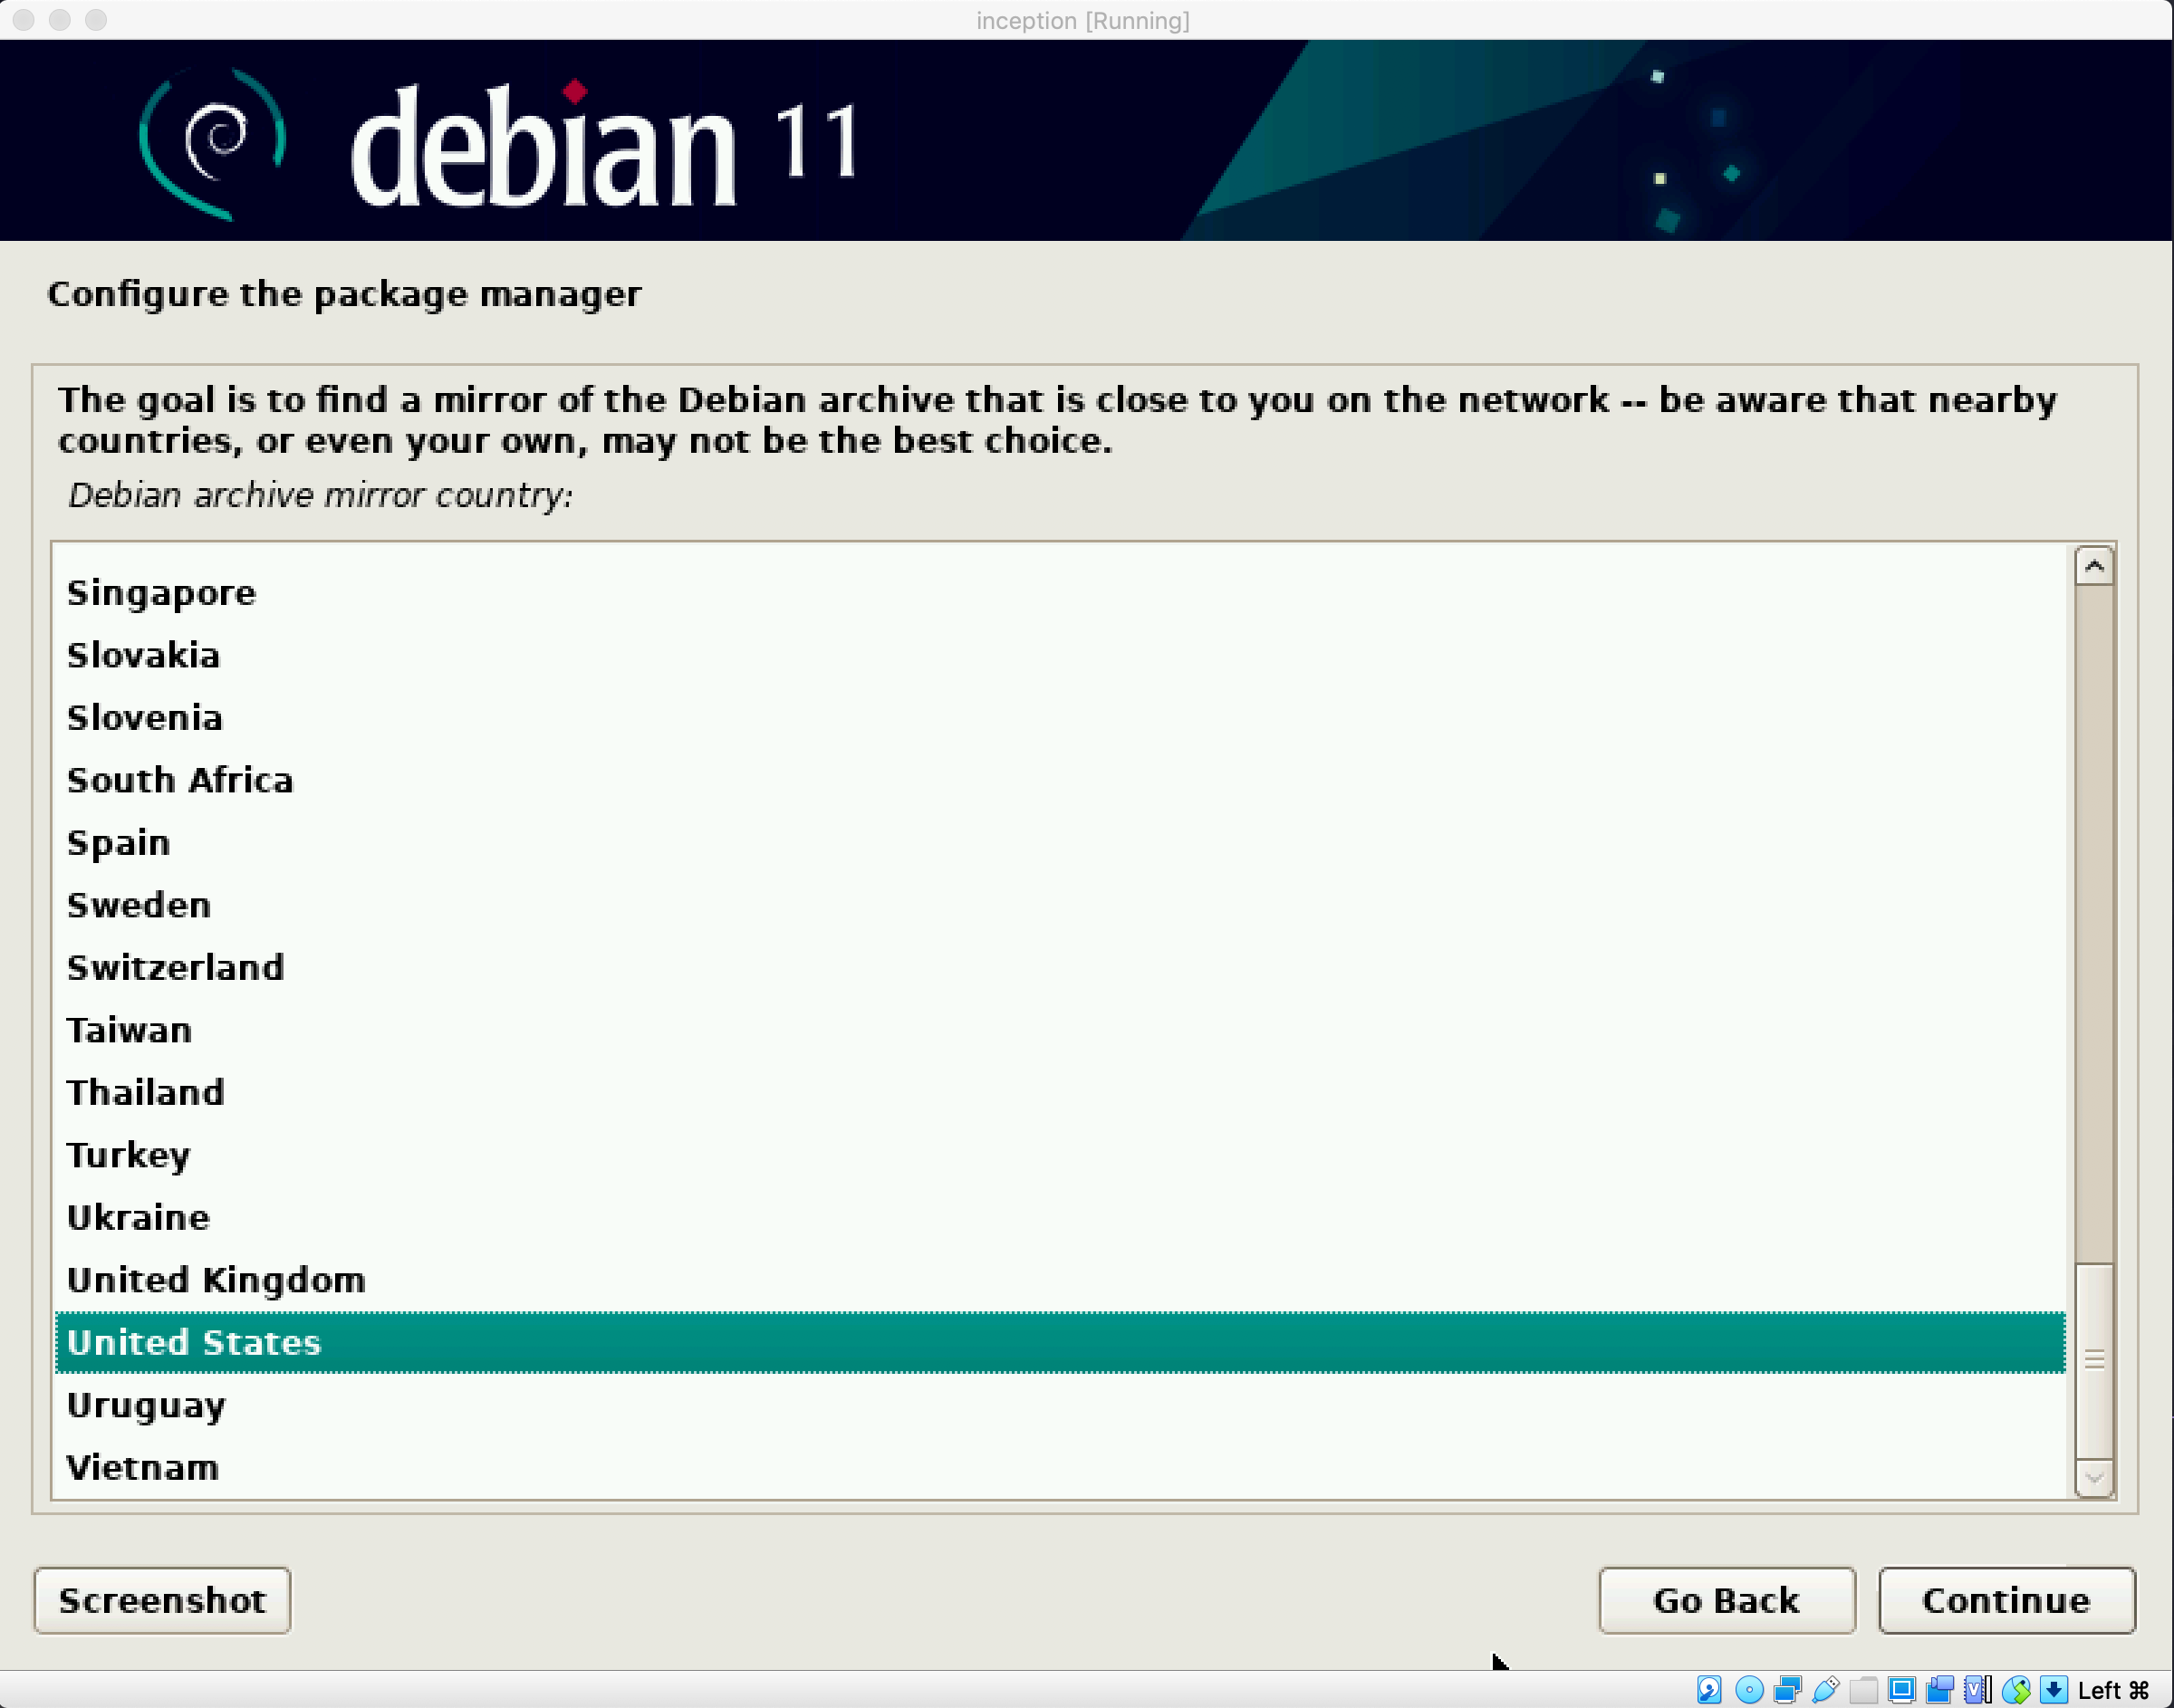Click the keyboard capture arrow icon

click(x=2053, y=1690)
